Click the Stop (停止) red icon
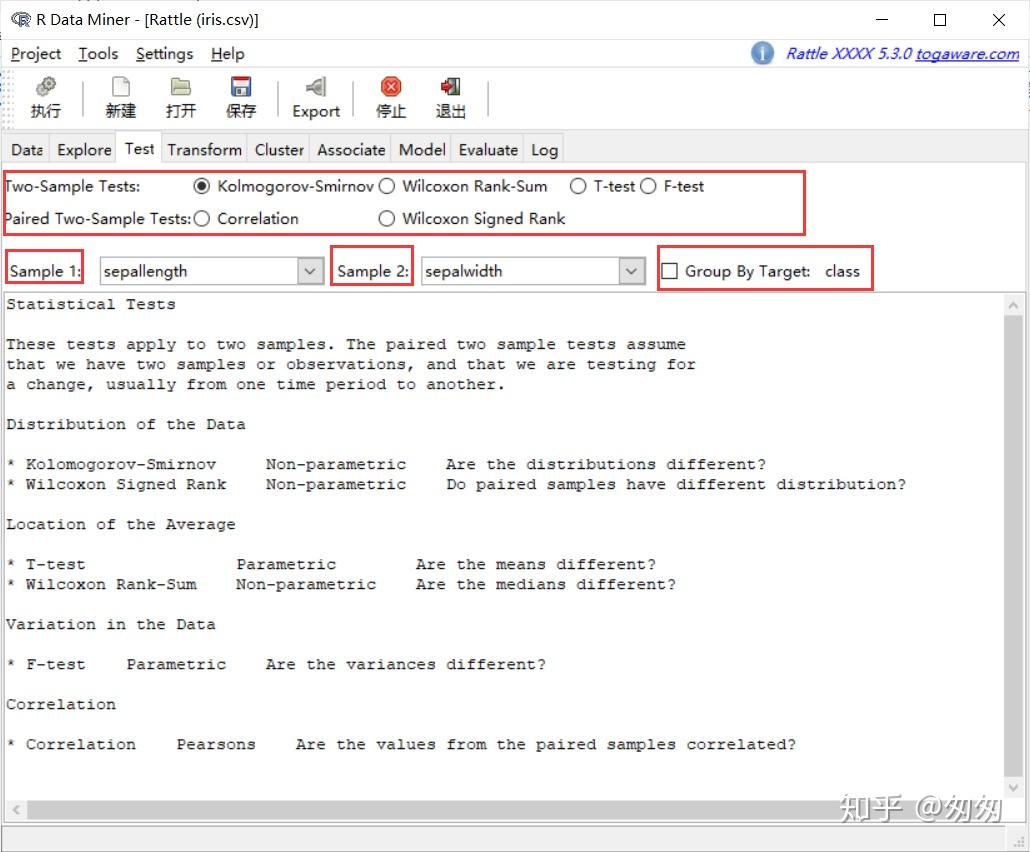The width and height of the screenshot is (1030, 852). pos(391,87)
